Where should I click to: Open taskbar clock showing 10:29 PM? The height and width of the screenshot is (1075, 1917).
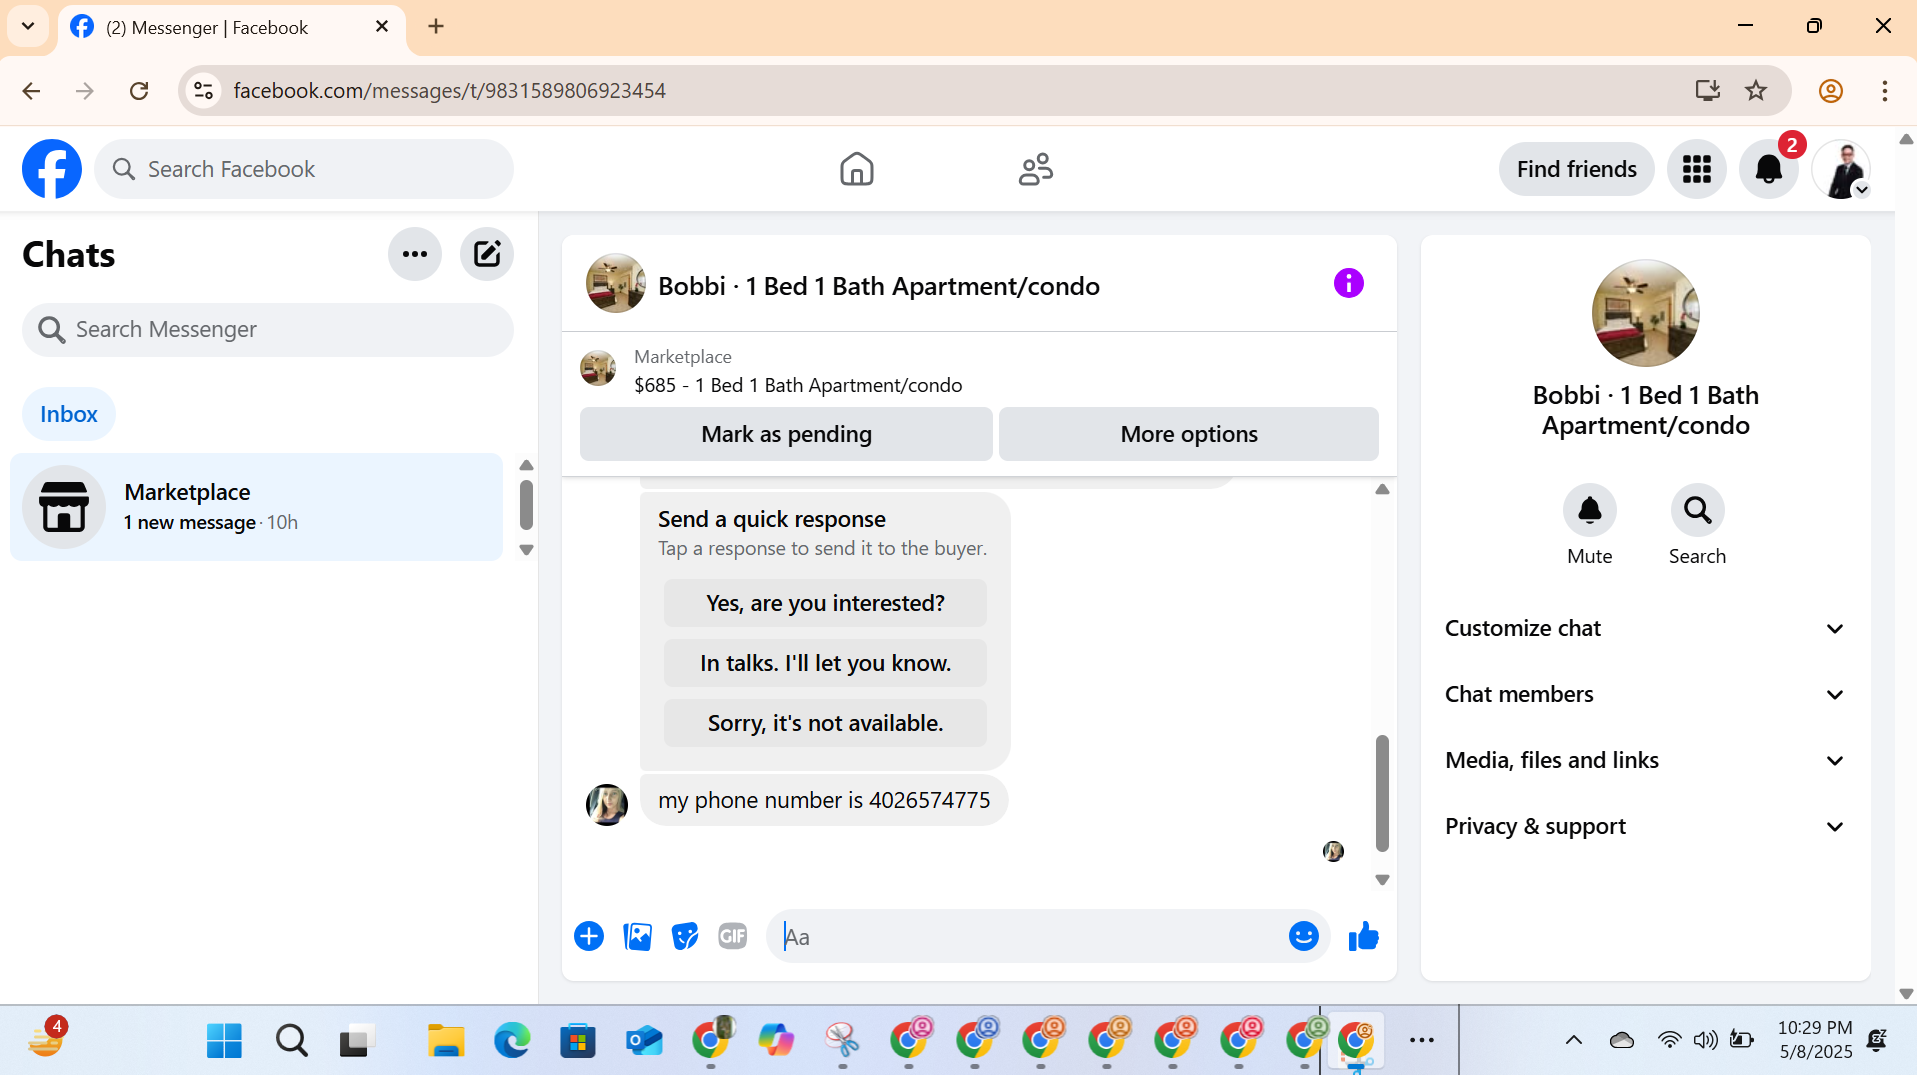coord(1815,1040)
